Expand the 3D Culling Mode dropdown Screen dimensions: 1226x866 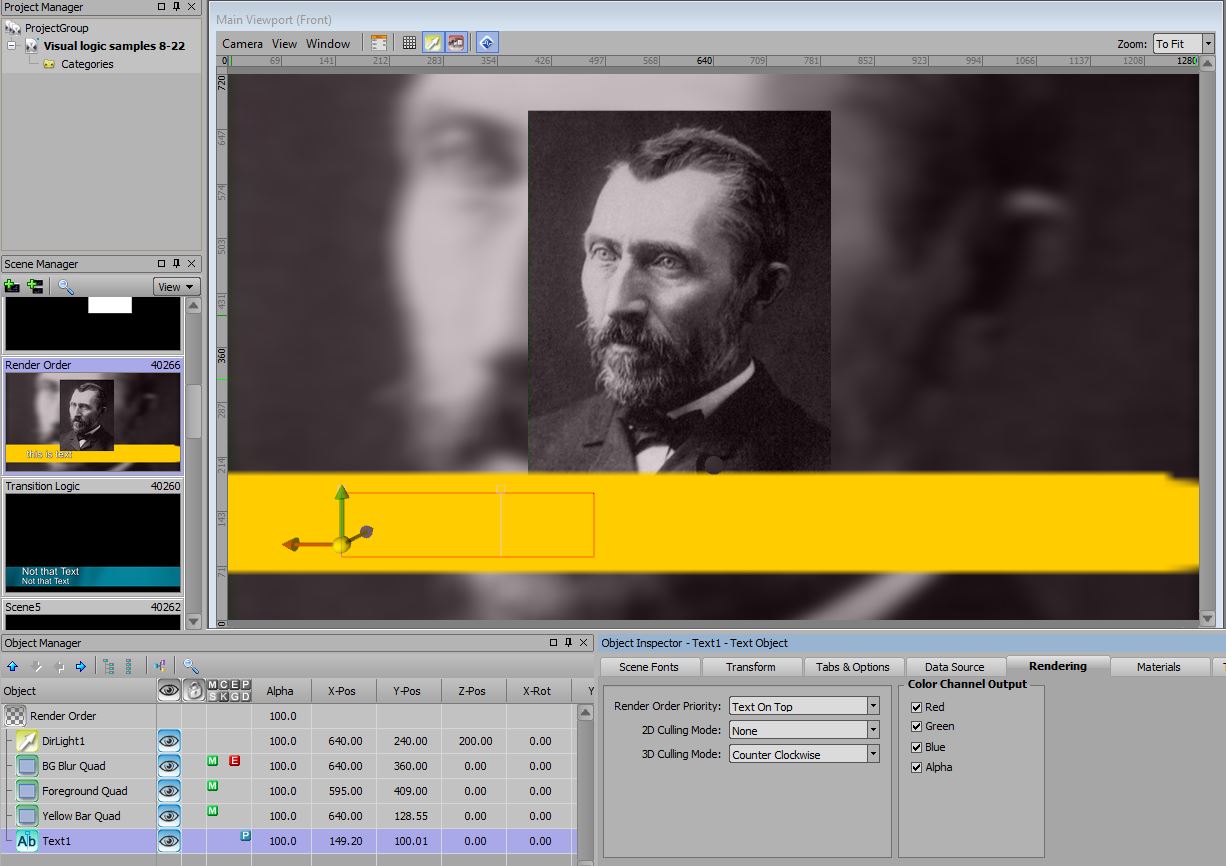[872, 754]
